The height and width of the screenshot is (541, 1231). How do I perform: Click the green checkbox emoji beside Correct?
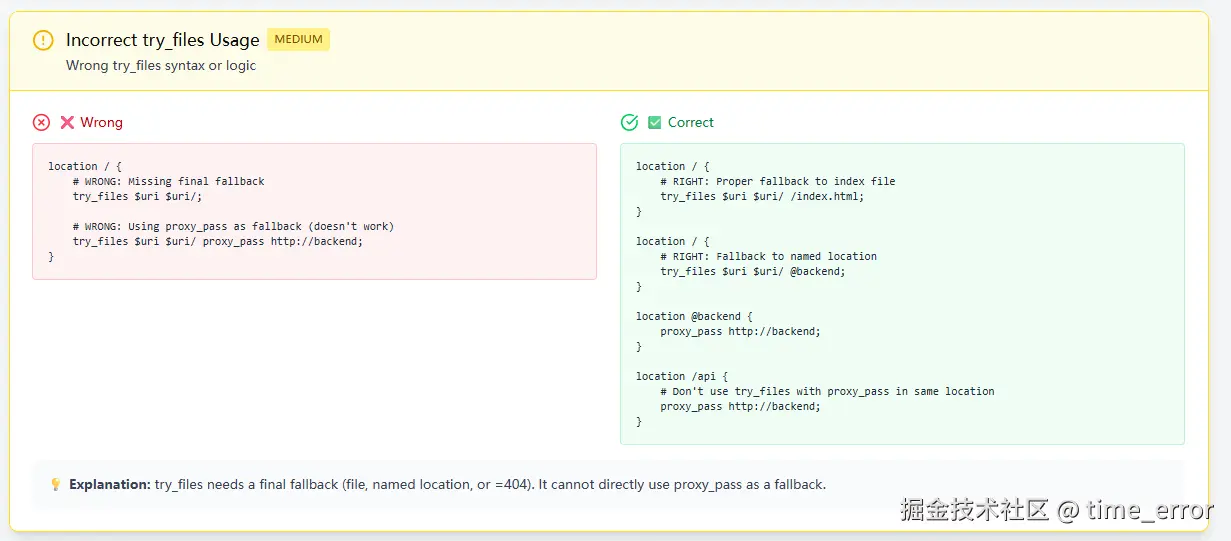(x=655, y=122)
